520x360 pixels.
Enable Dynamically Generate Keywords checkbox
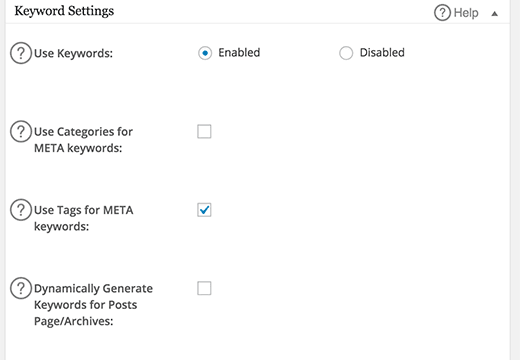[204, 288]
